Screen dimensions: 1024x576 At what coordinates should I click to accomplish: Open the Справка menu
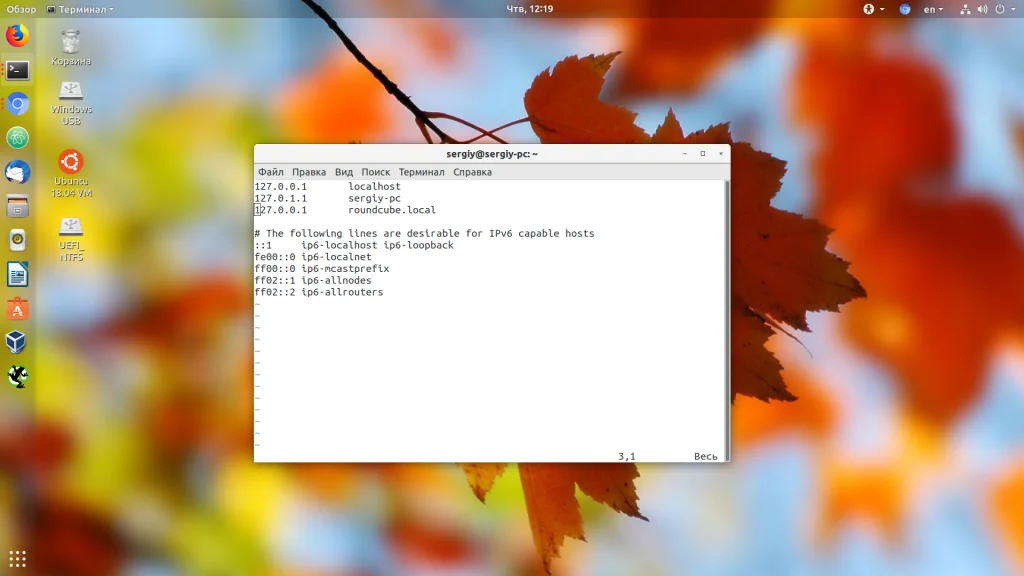(x=472, y=172)
